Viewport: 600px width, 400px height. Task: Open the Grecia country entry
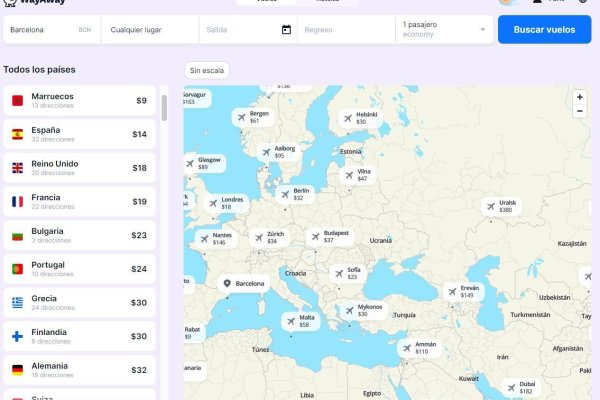tap(78, 302)
